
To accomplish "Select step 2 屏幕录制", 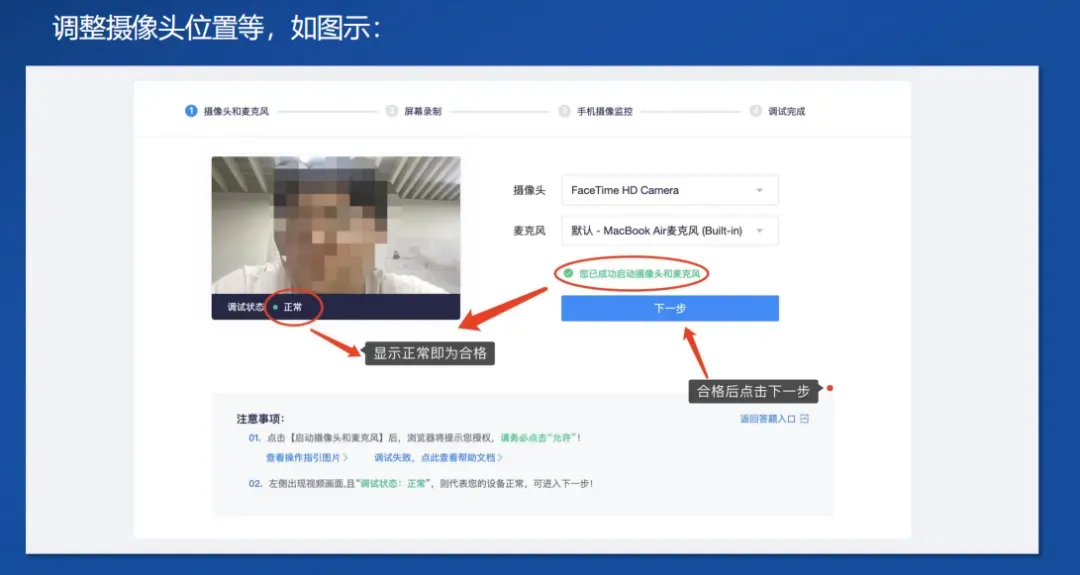I will tap(413, 111).
